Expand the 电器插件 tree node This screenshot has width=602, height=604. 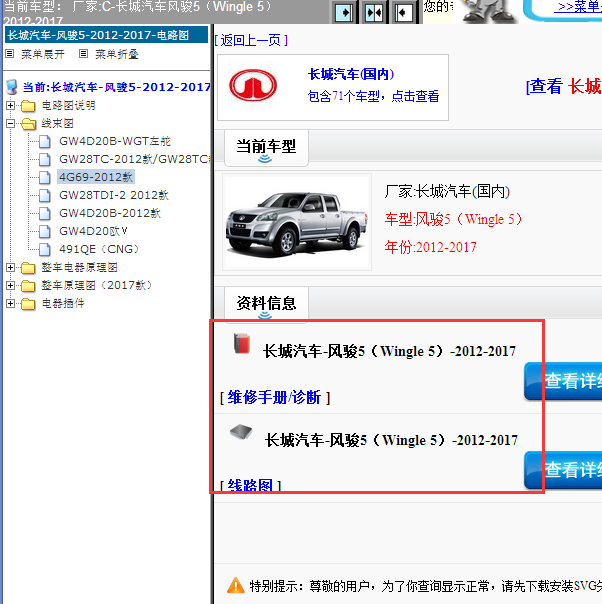point(10,304)
